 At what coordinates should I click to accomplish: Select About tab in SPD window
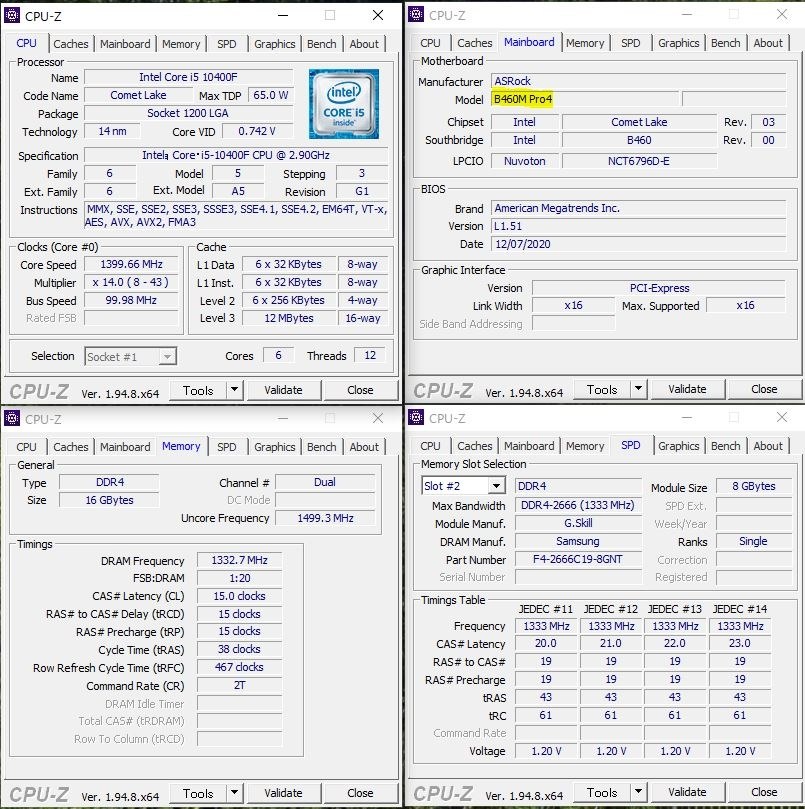(768, 446)
